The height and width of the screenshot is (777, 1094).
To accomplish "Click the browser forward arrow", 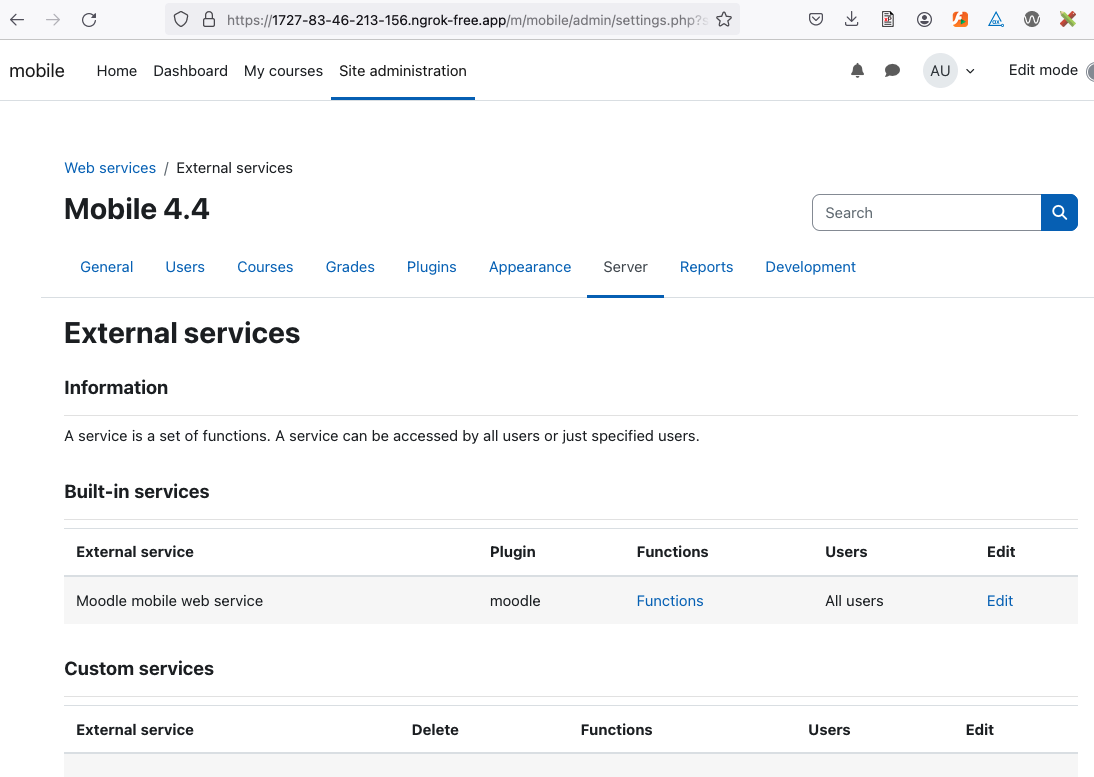I will coord(53,20).
